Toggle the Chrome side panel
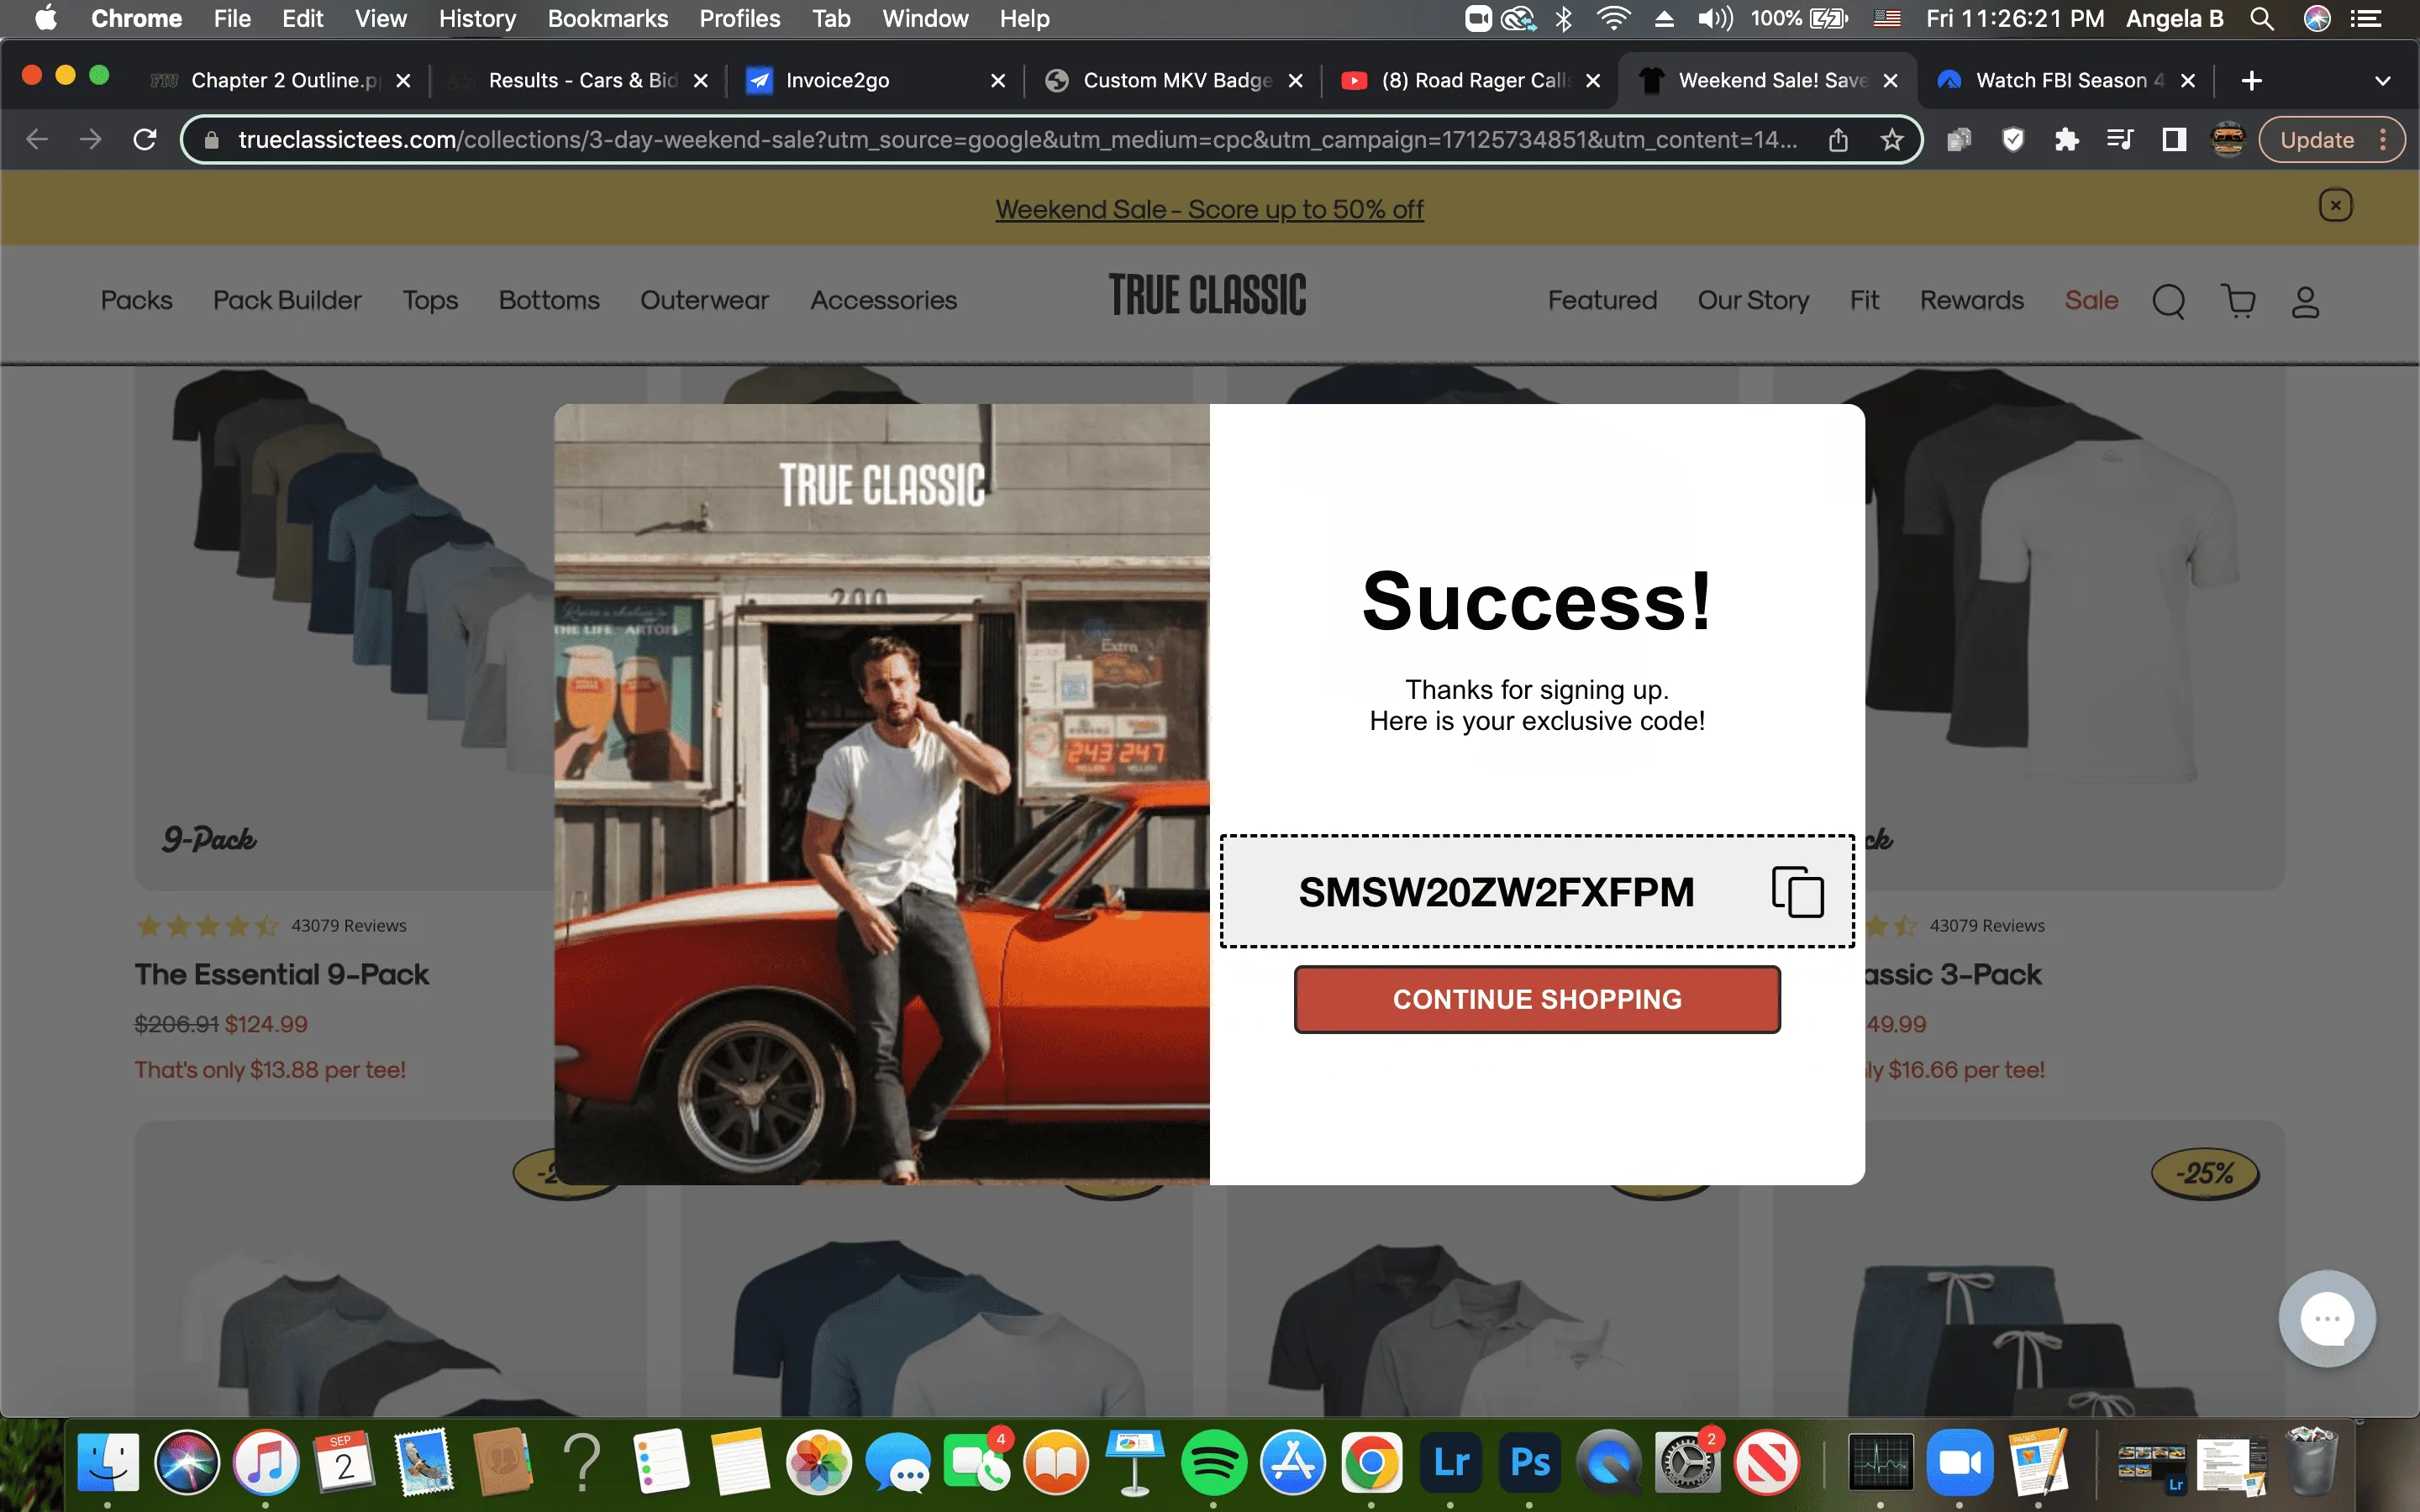Viewport: 2420px width, 1512px height. 2173,139
